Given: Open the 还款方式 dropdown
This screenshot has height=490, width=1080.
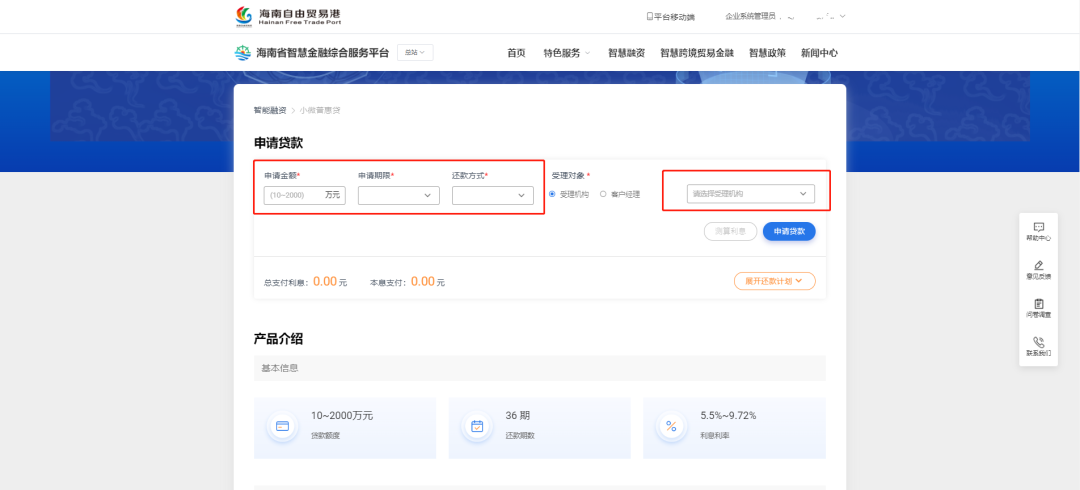Looking at the screenshot, I should click(493, 196).
